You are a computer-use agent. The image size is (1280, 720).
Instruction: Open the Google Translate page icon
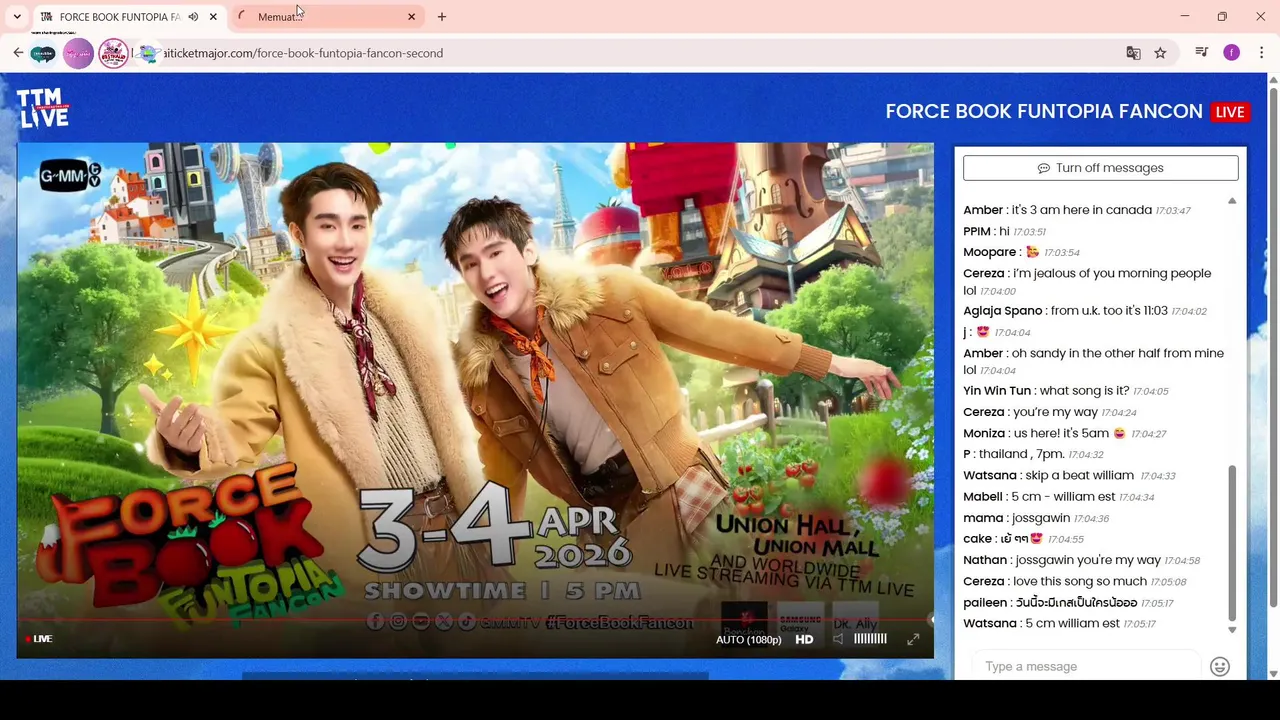1133,53
